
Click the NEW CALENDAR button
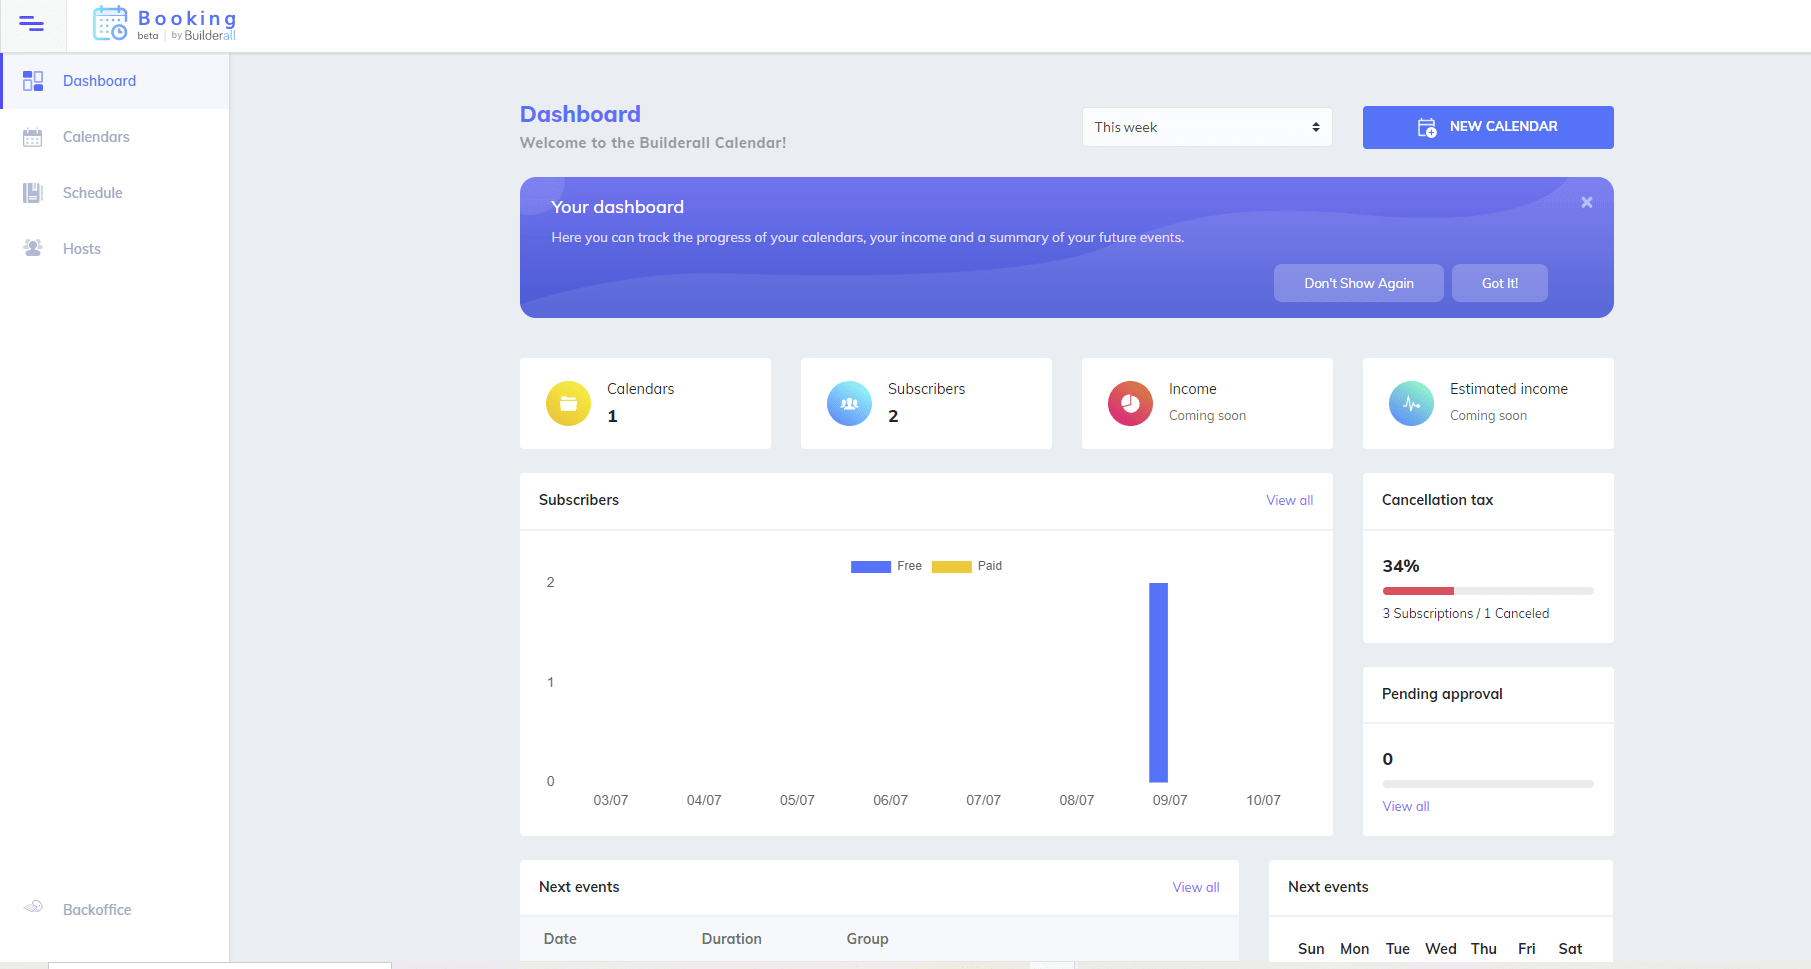click(x=1487, y=127)
